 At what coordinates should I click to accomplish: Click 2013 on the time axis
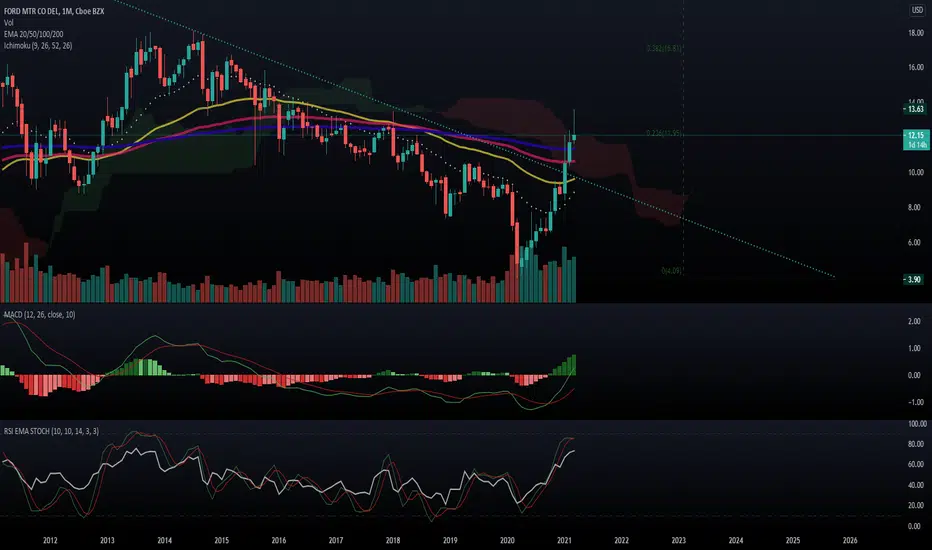pos(107,540)
